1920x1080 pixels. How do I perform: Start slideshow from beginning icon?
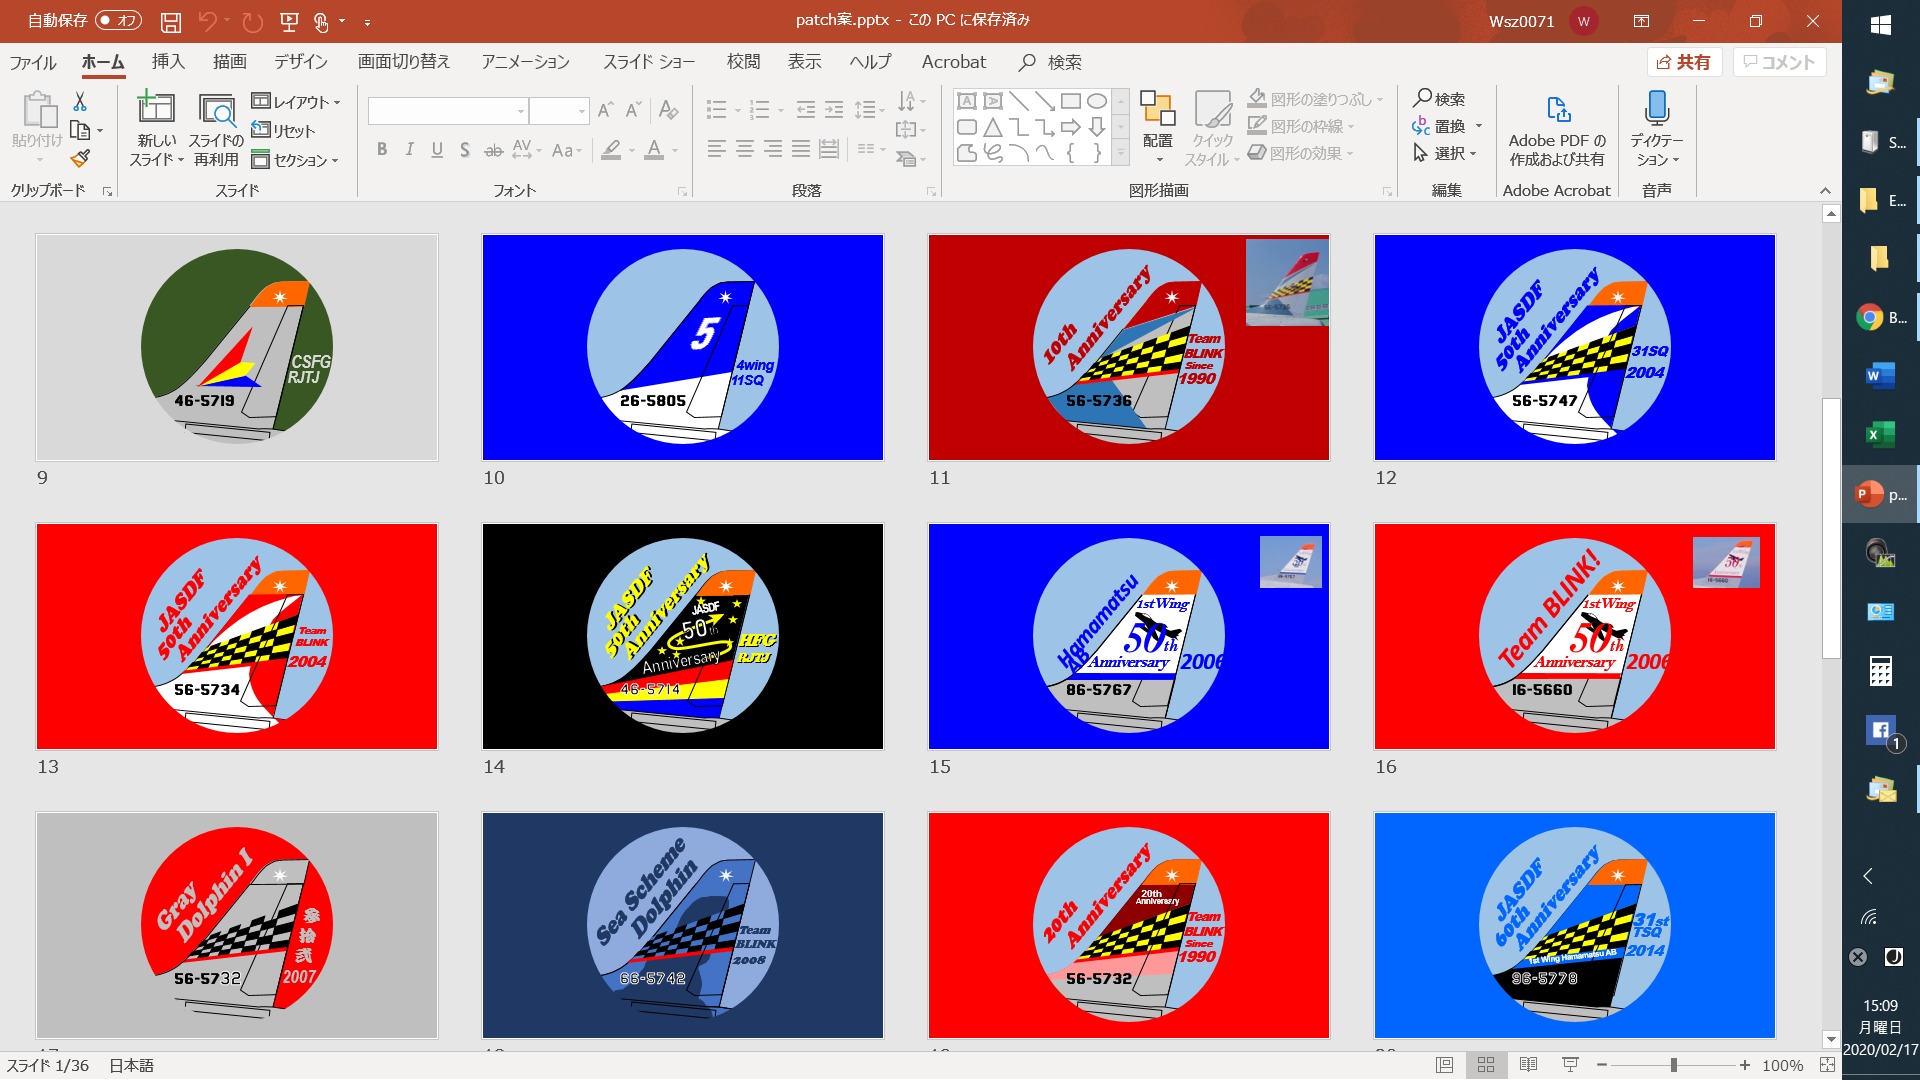[x=289, y=21]
